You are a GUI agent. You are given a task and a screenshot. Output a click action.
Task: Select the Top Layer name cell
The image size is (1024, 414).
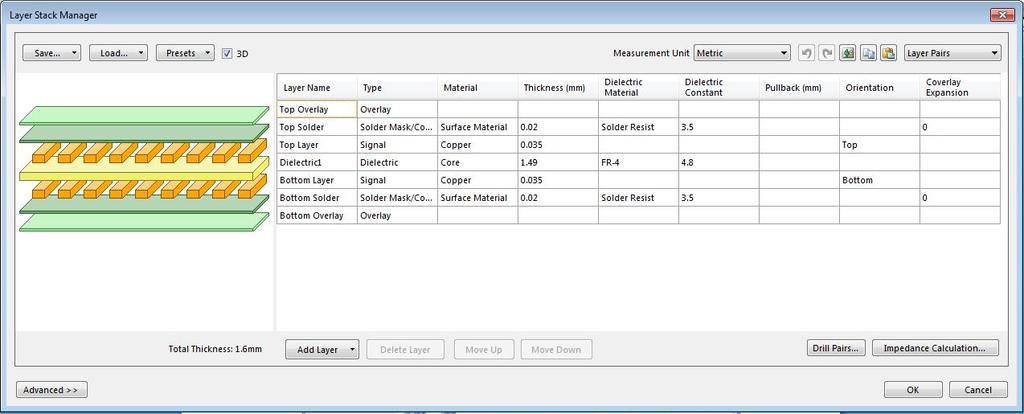point(317,144)
